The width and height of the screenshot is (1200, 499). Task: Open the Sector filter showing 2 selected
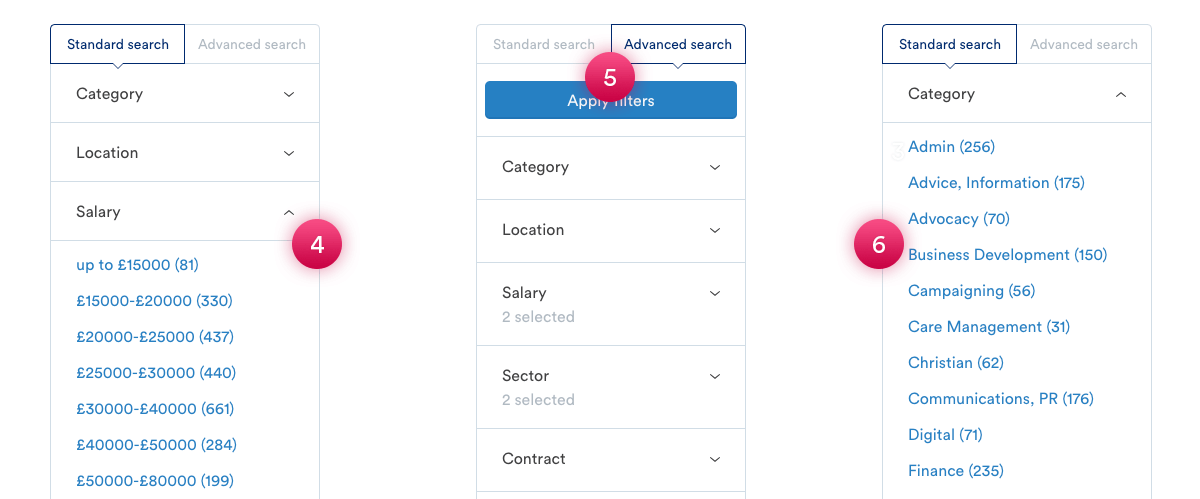[611, 387]
